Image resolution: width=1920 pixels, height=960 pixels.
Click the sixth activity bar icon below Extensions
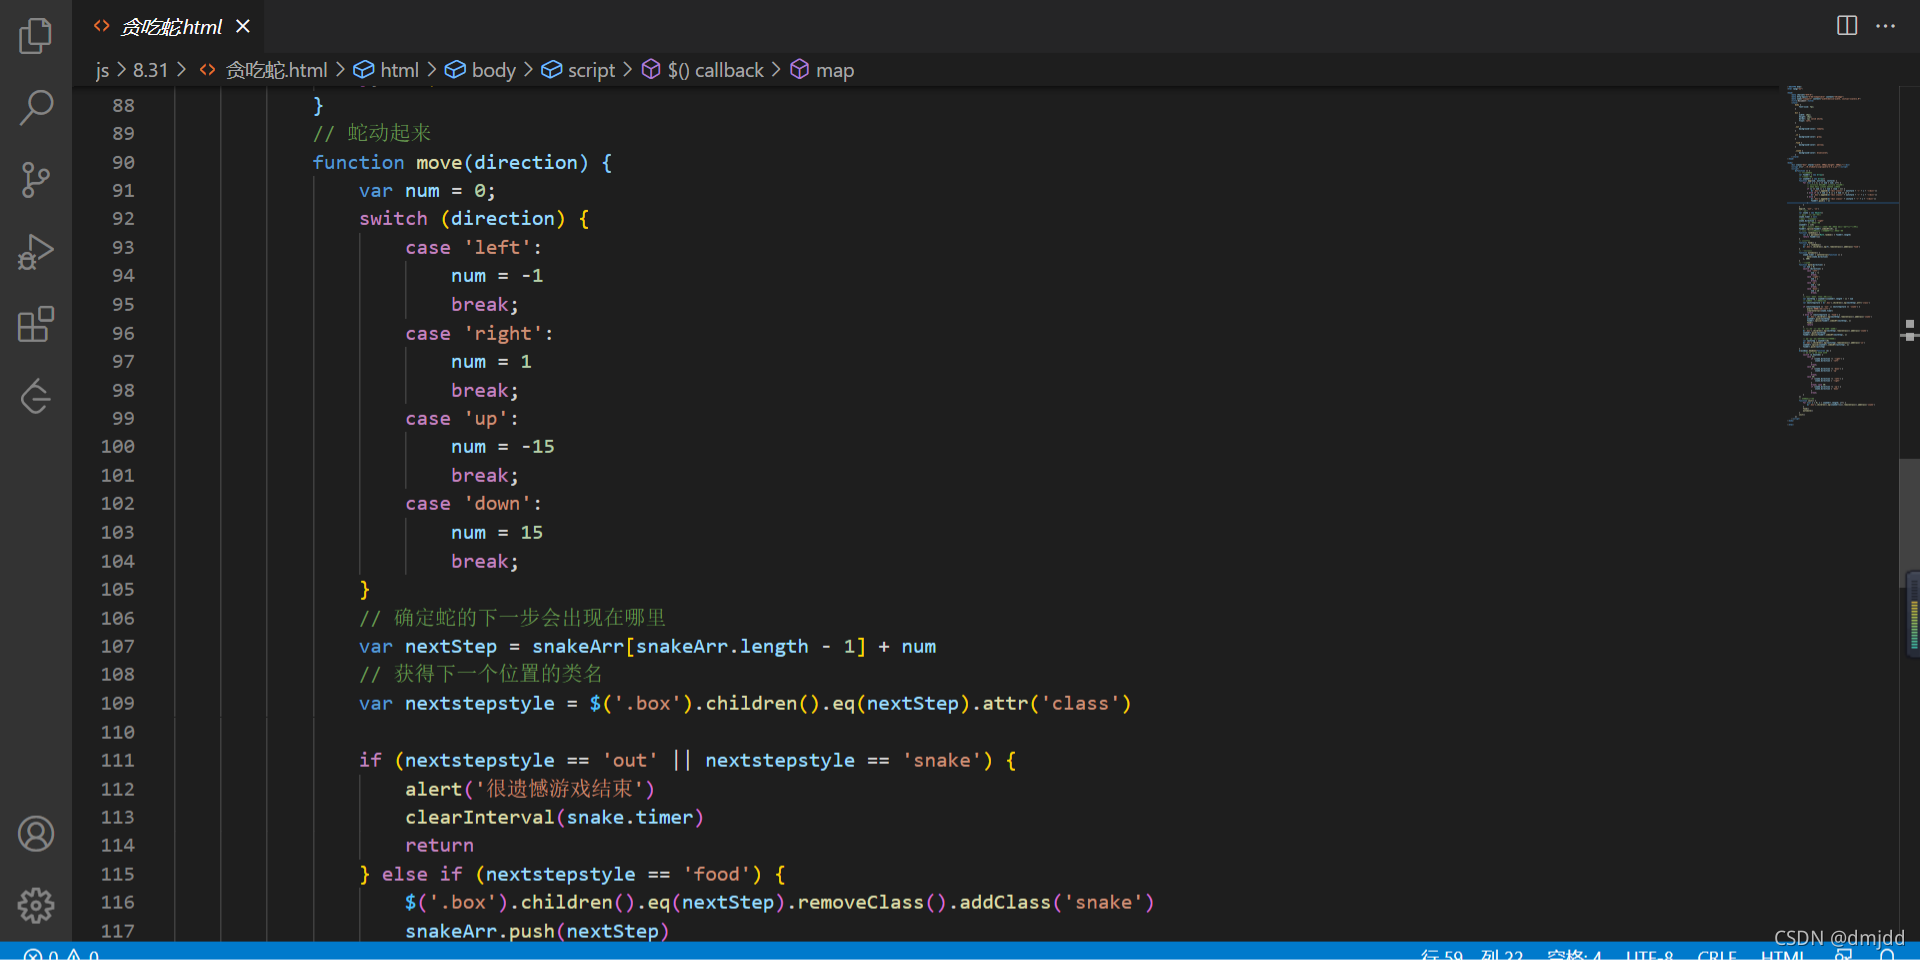36,396
